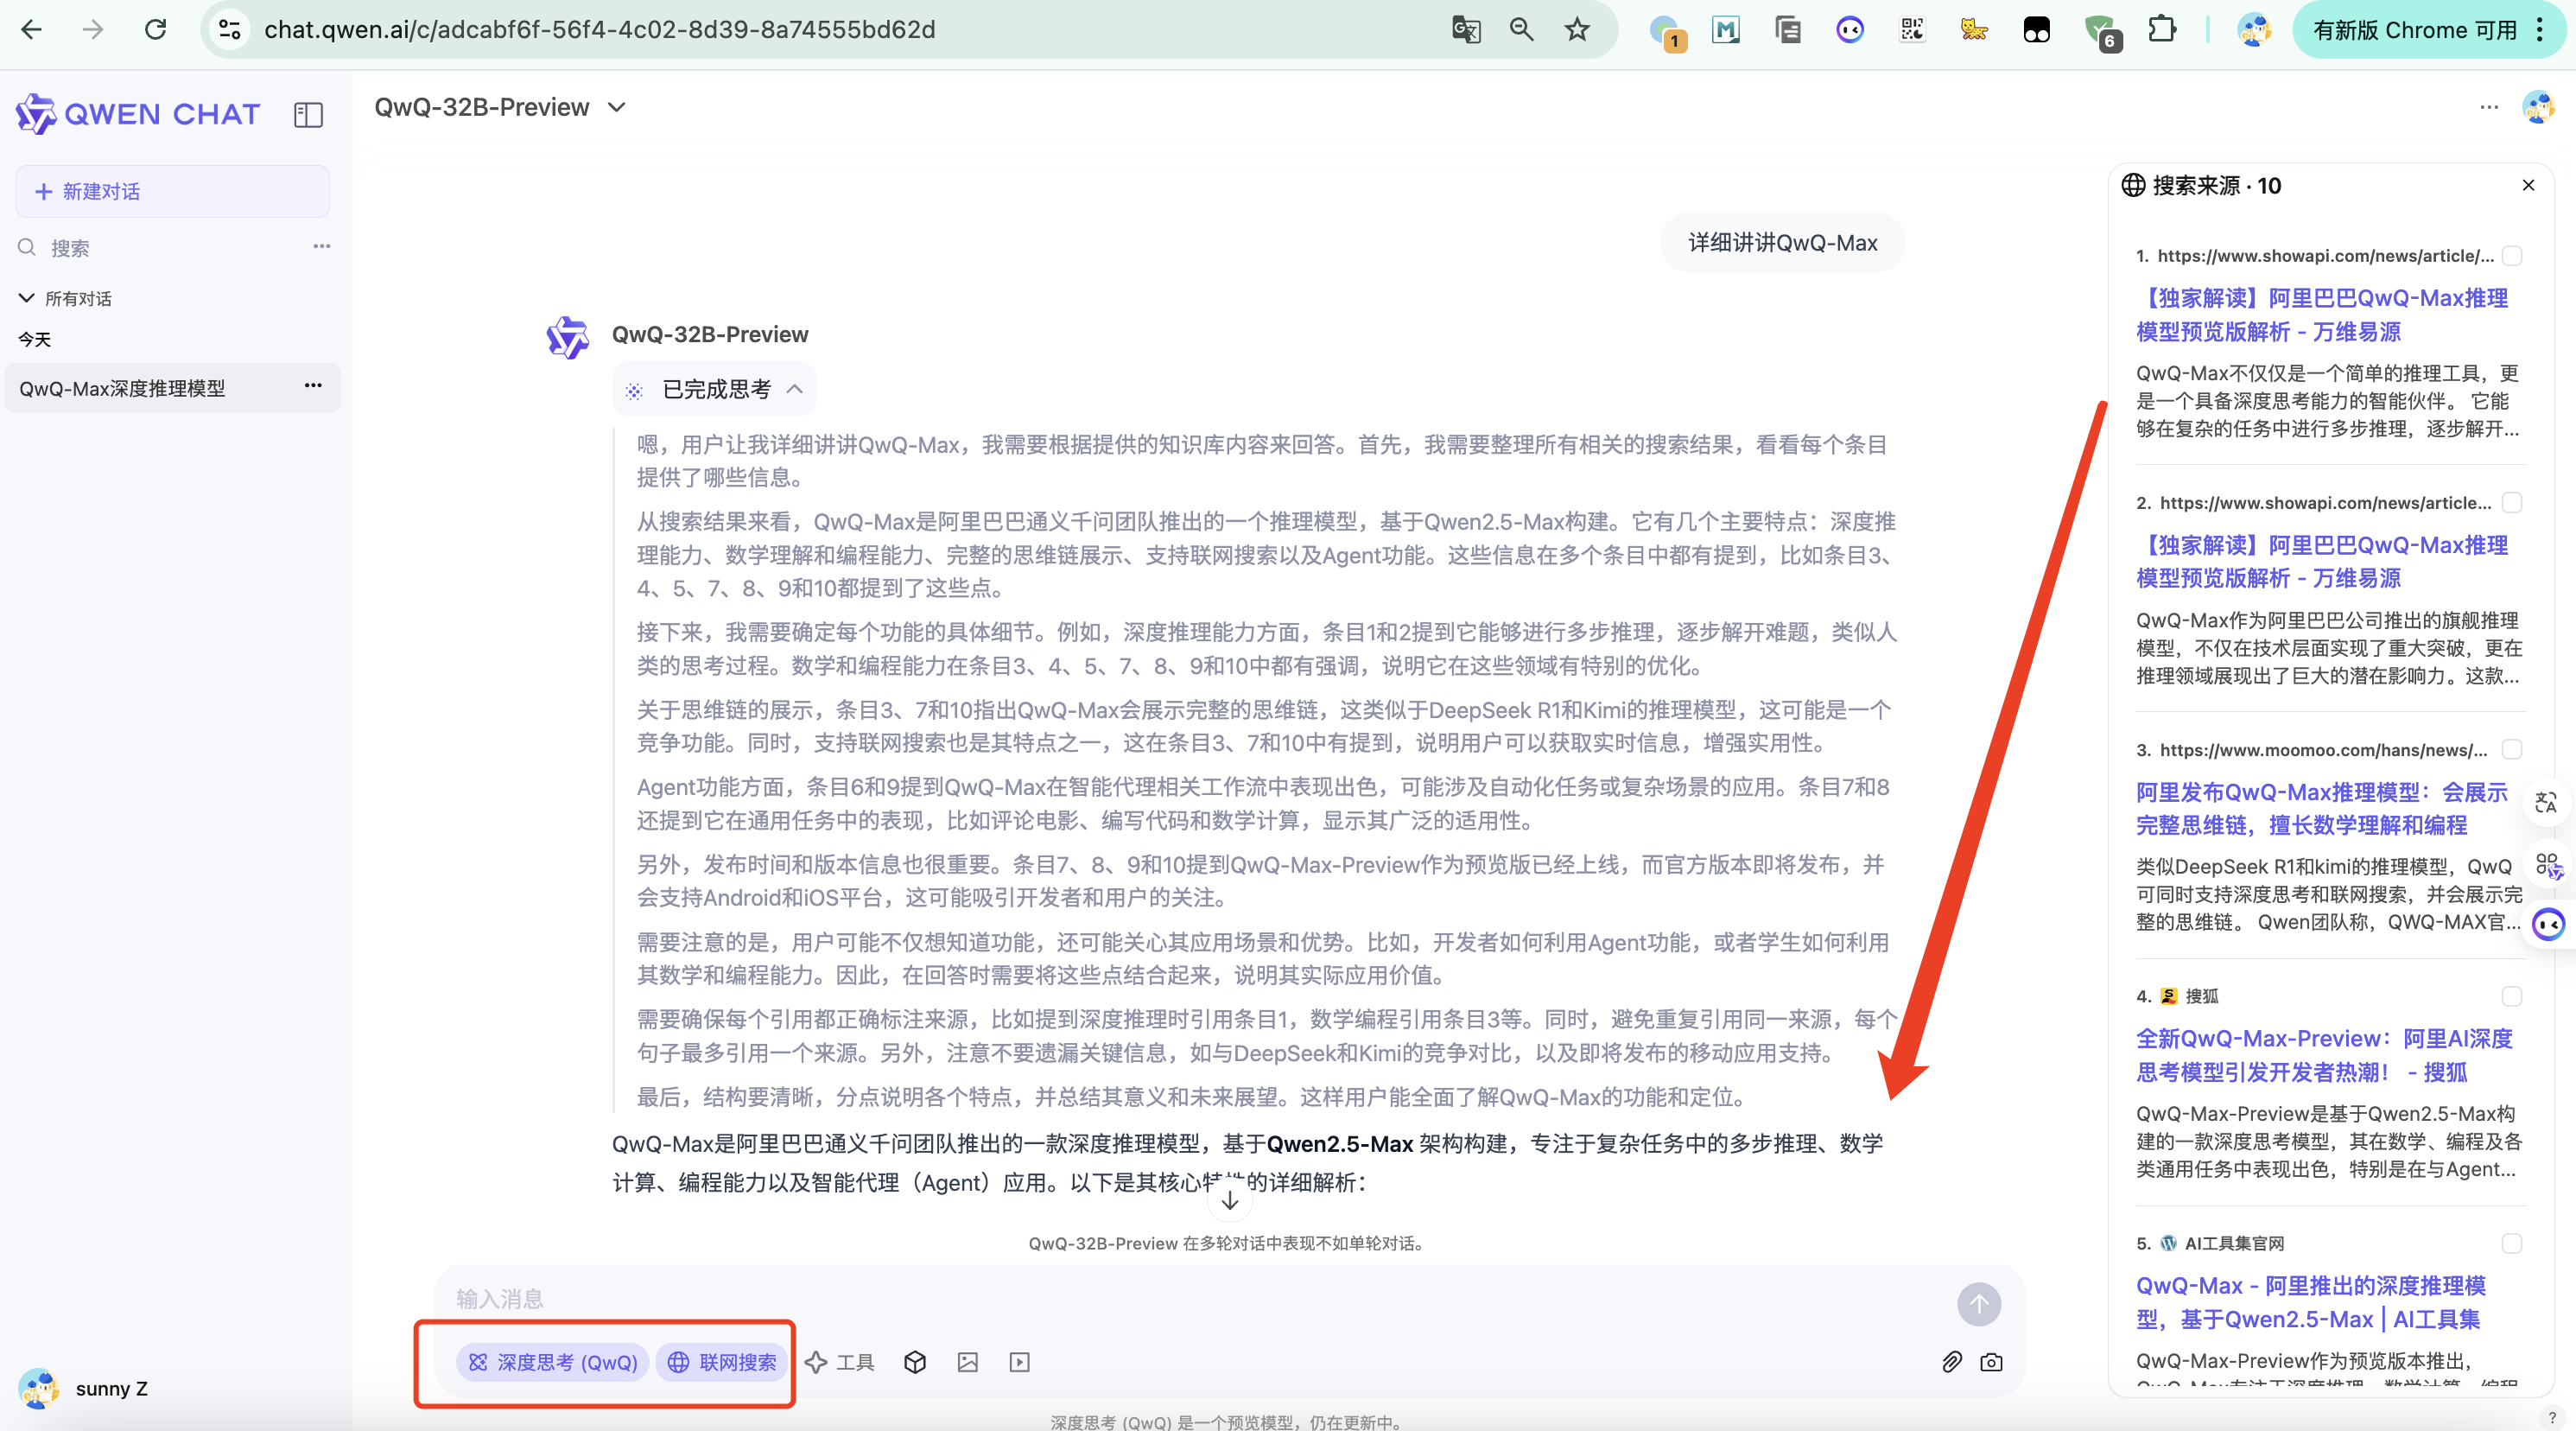Open Chrome profile avatar

2254,30
